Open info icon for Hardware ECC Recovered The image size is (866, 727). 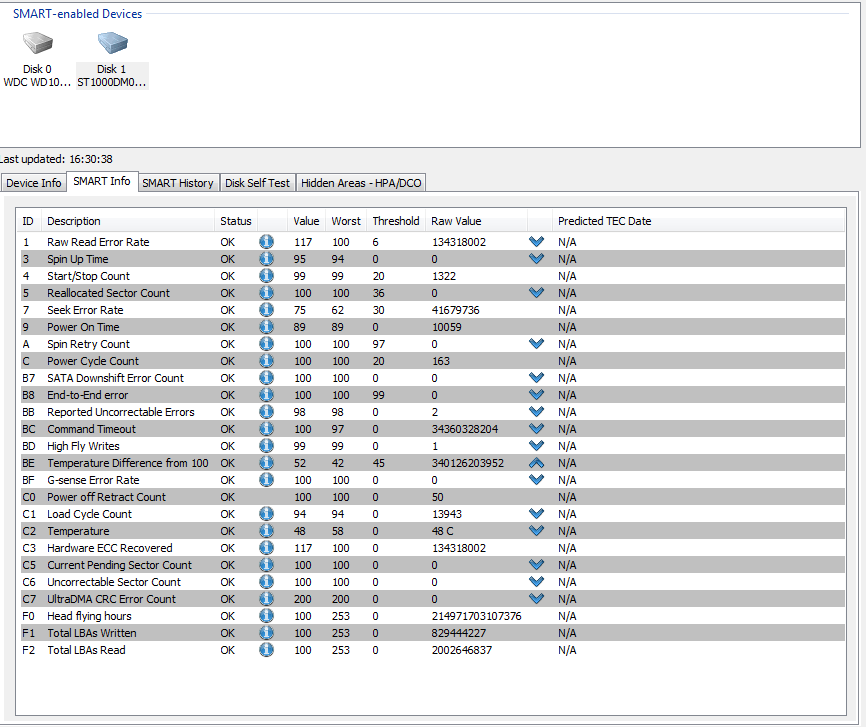click(x=266, y=548)
